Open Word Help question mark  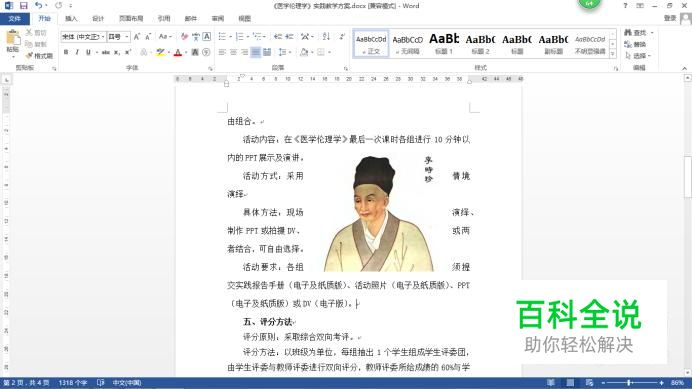[x=625, y=6]
